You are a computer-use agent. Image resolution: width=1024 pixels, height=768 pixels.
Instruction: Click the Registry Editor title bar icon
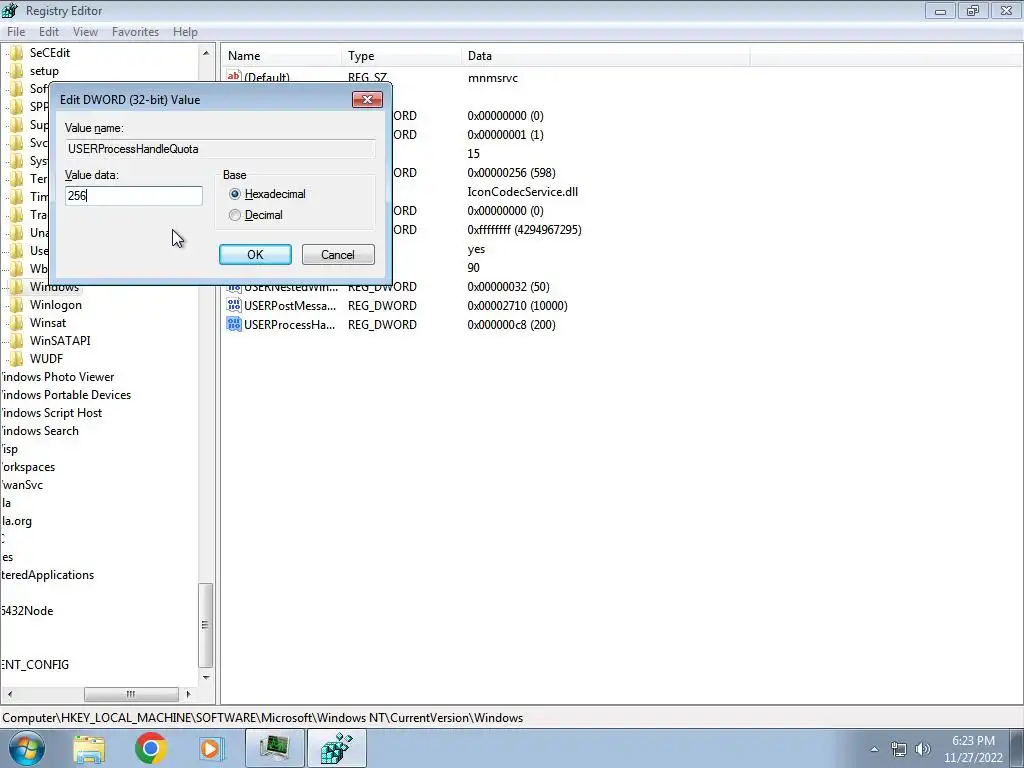coord(10,10)
